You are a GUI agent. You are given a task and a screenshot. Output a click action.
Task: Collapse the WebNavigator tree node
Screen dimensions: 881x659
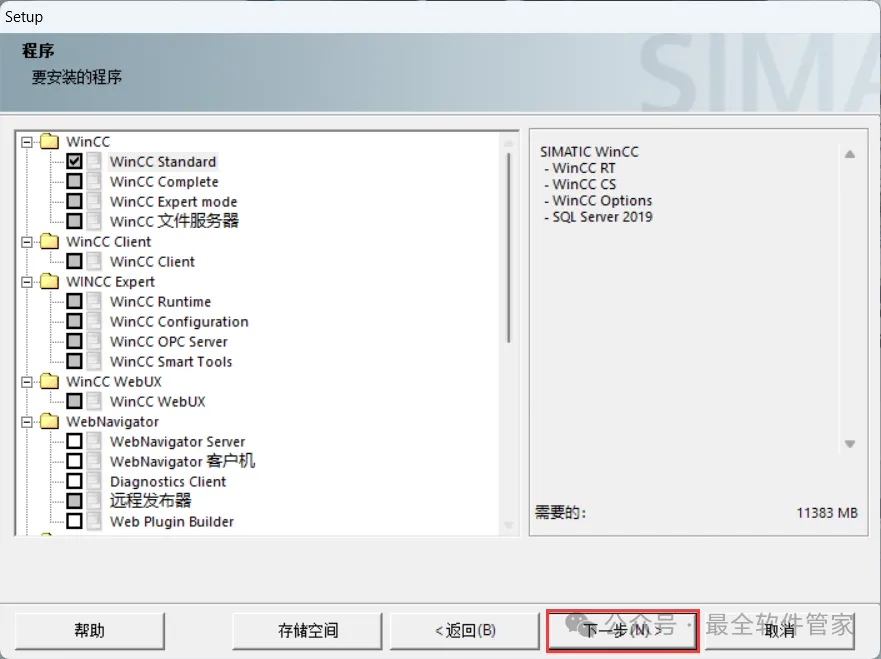pyautogui.click(x=26, y=422)
